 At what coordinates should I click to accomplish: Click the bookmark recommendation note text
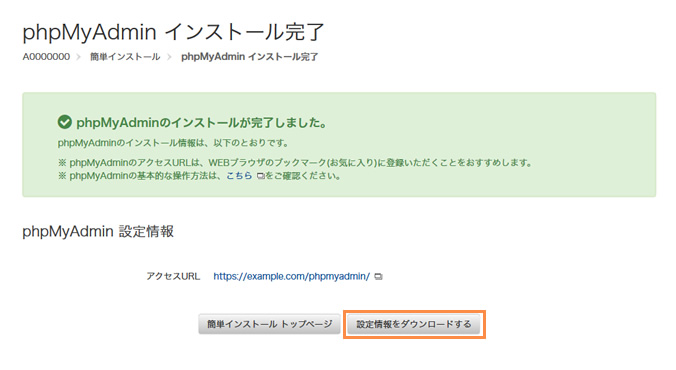pos(296,163)
